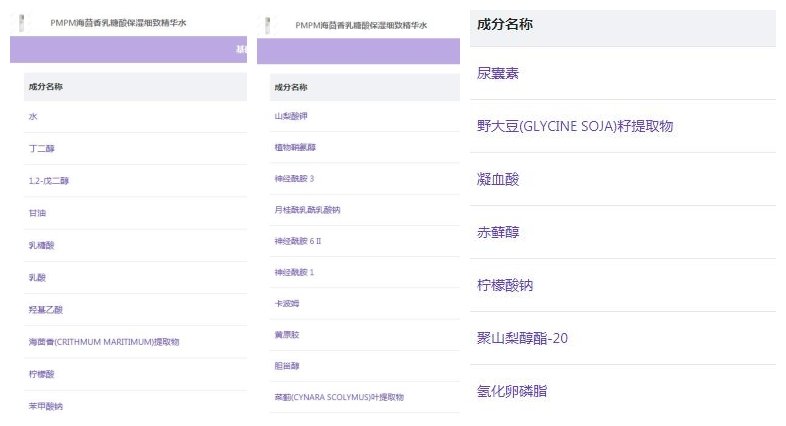Viewport: 786px width, 426px height.
Task: Select the 凝血酸 ingredient row
Action: coord(498,180)
